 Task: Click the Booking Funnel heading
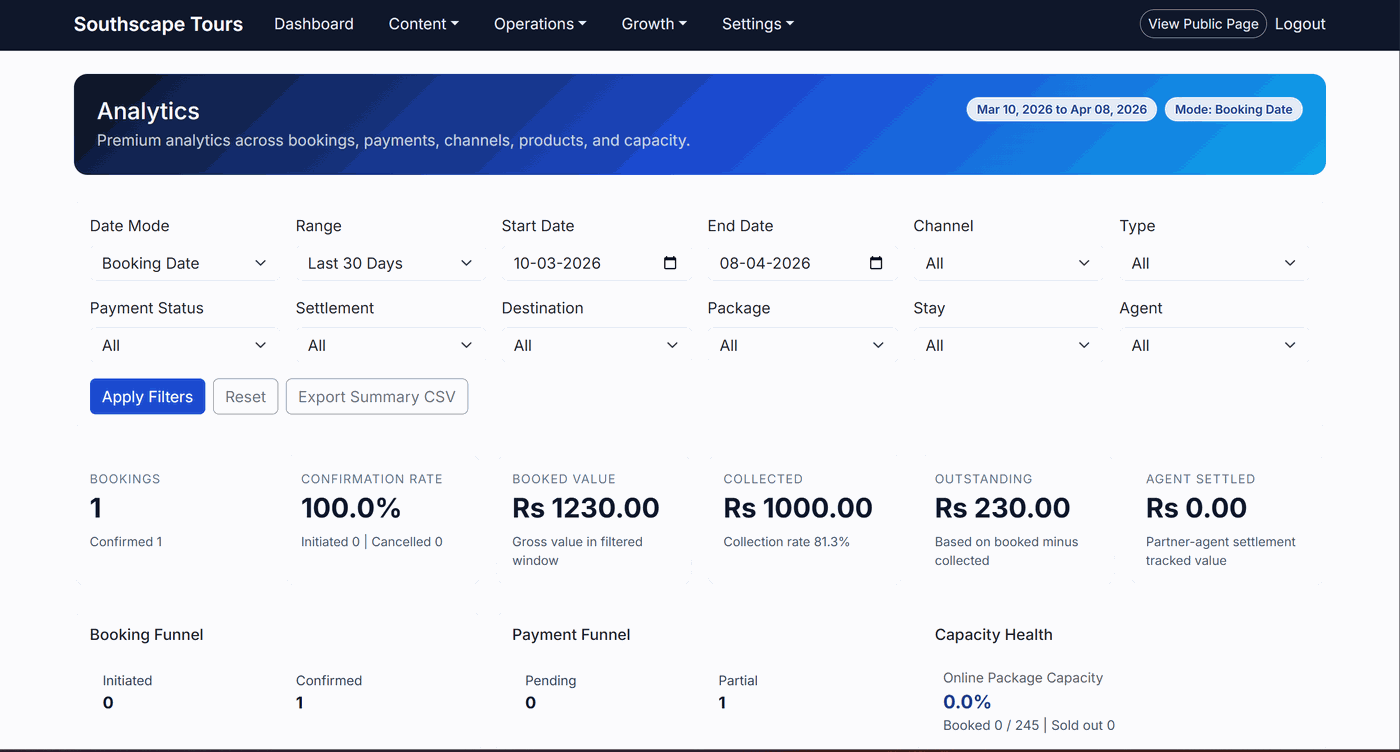click(147, 635)
